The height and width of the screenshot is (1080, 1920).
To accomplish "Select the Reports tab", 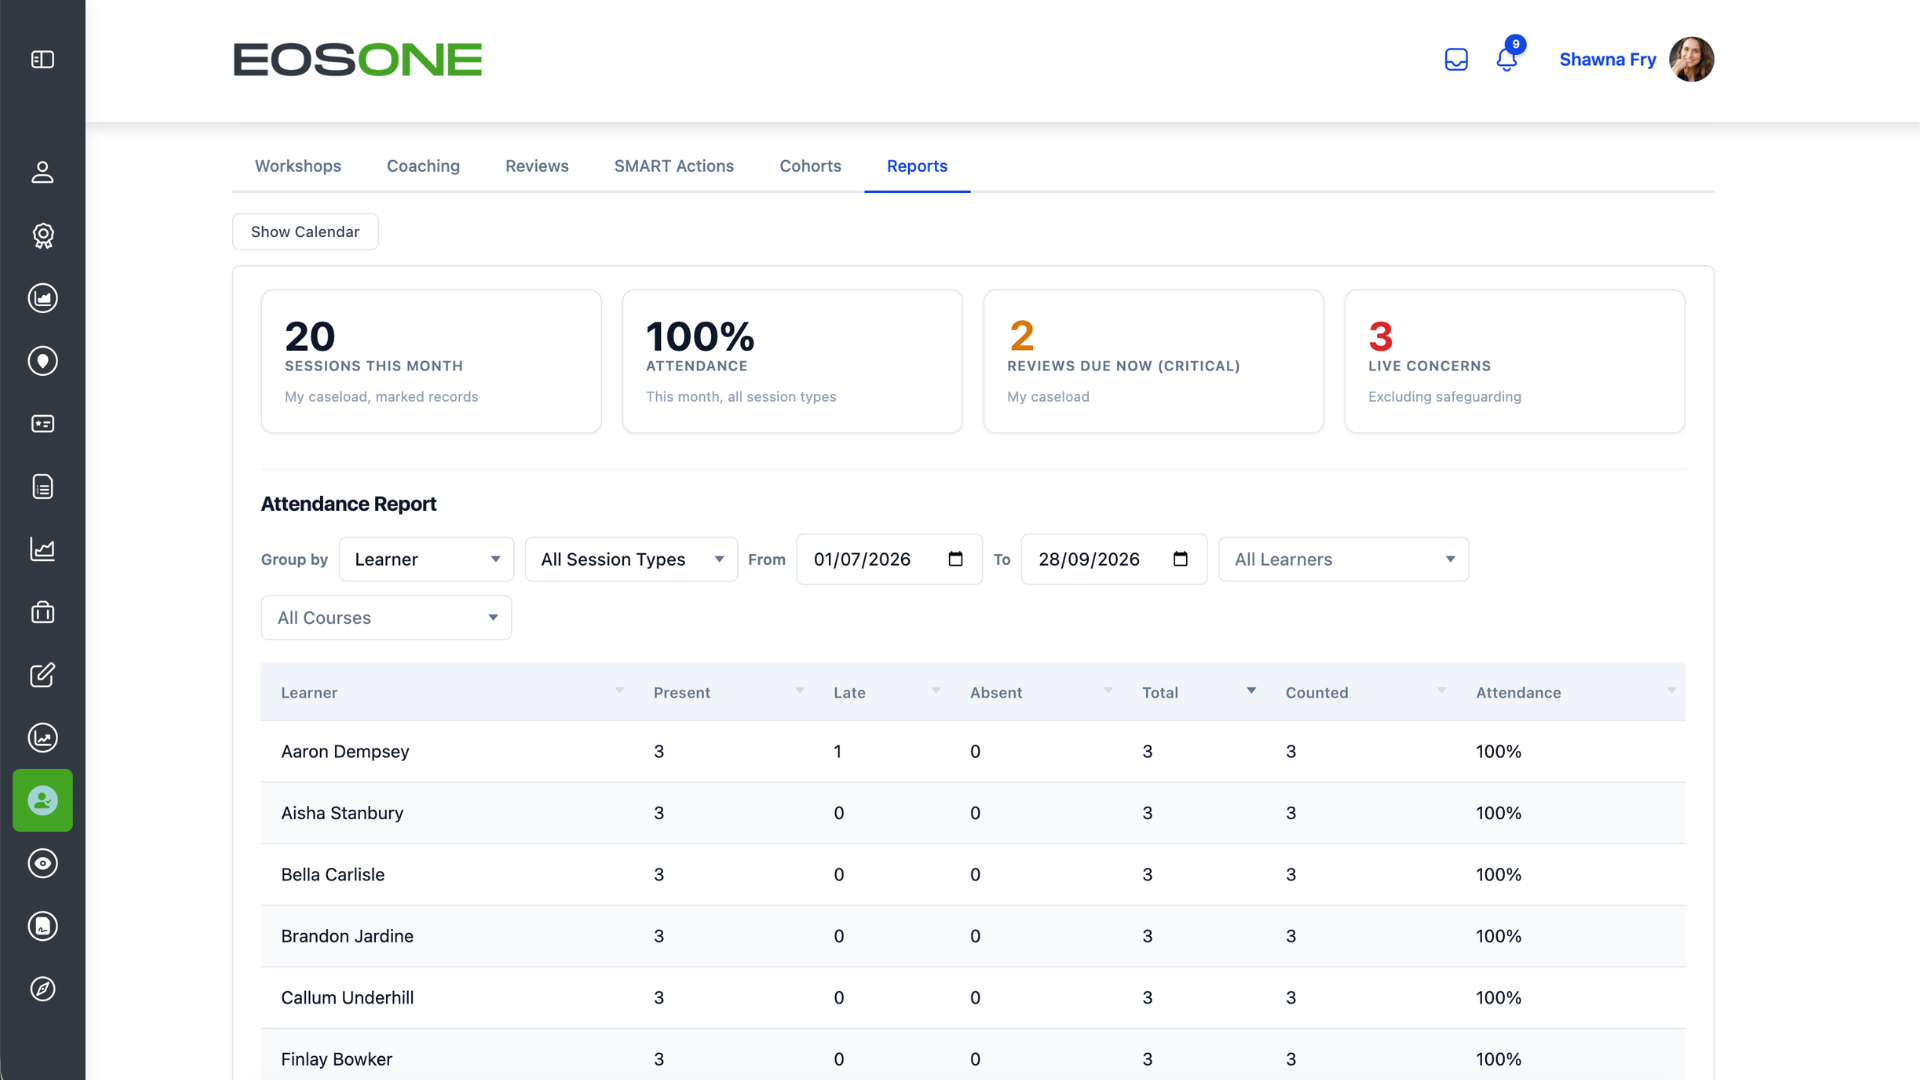I will point(917,166).
